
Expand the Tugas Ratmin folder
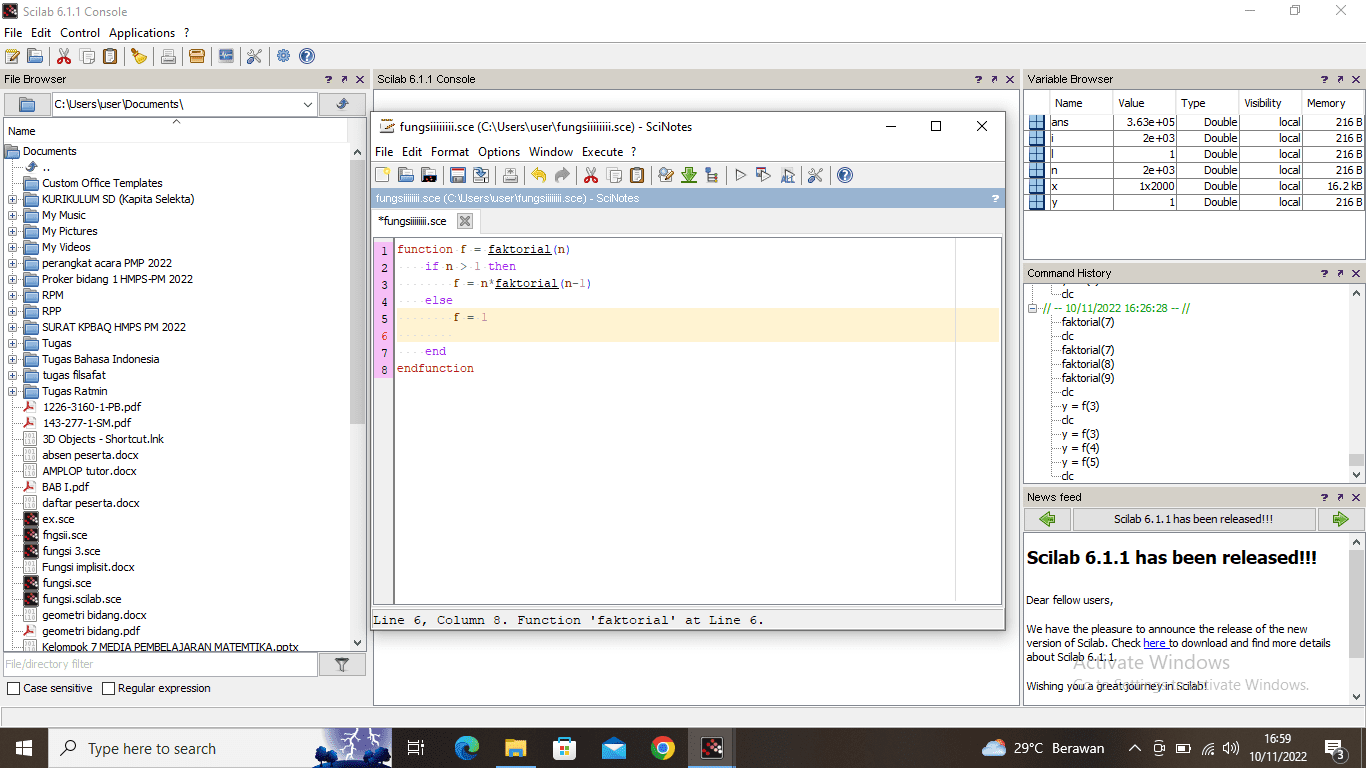13,391
